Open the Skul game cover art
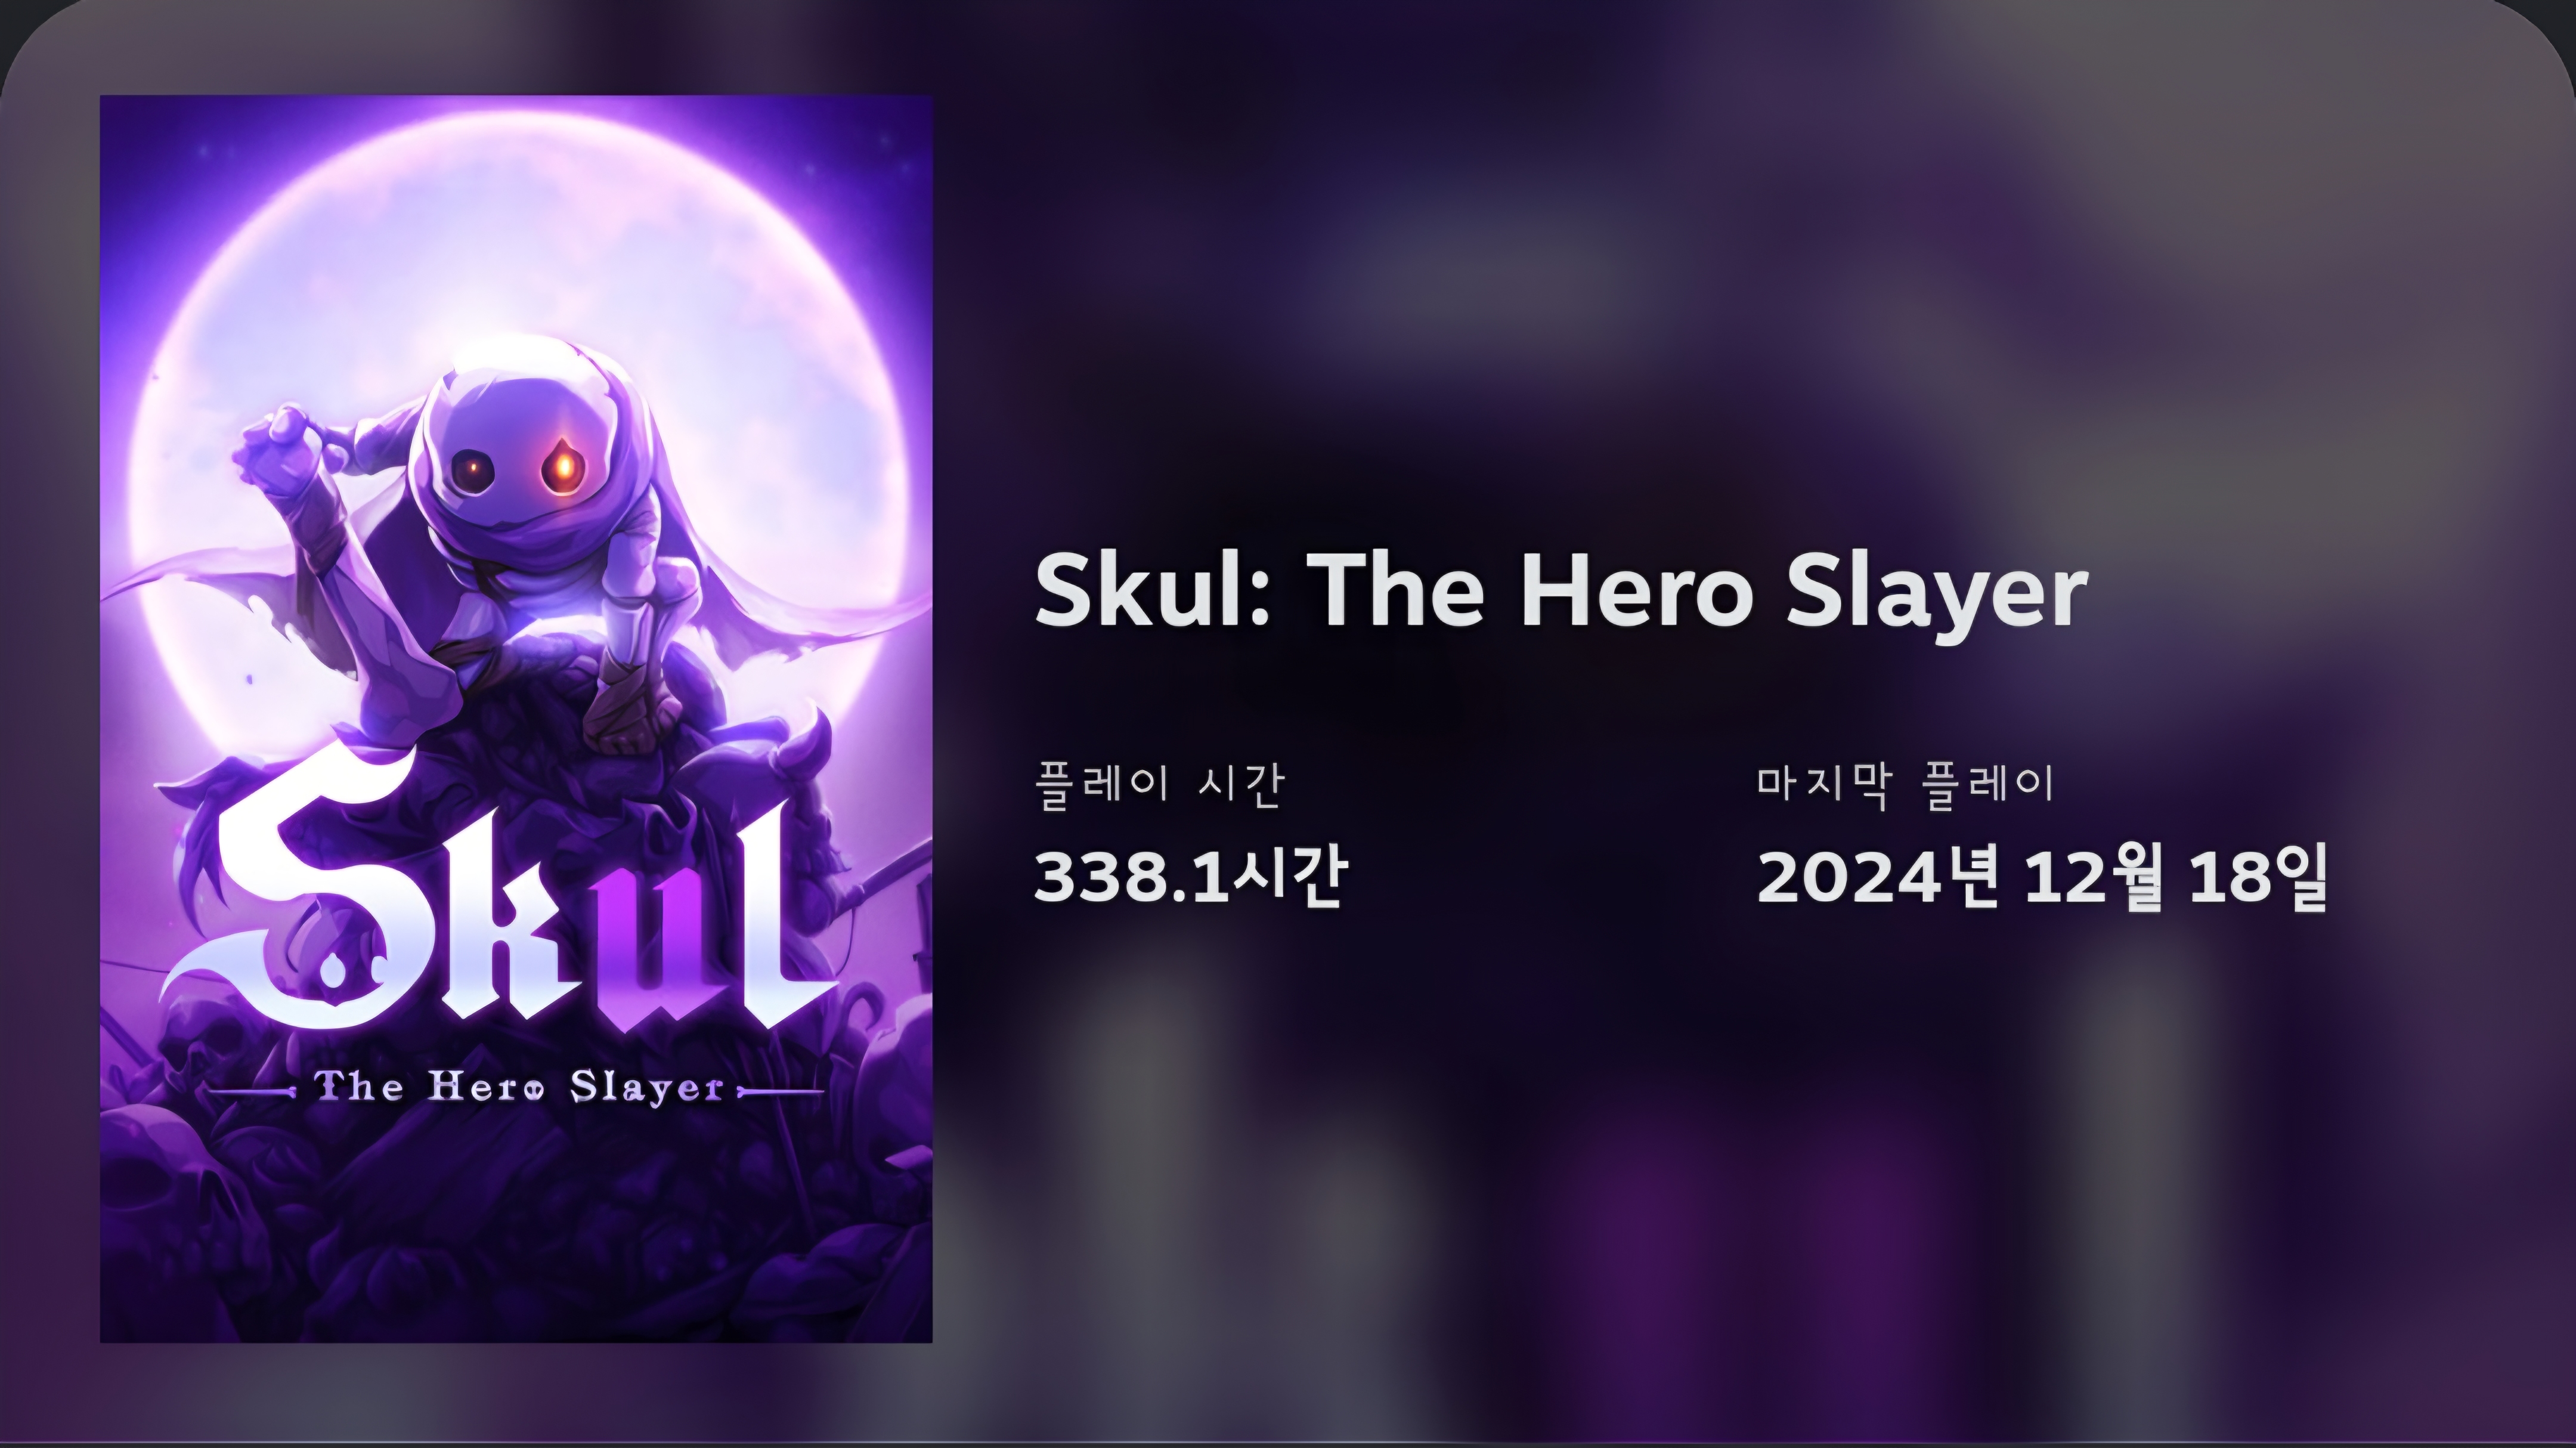2576x1448 pixels. coord(516,718)
